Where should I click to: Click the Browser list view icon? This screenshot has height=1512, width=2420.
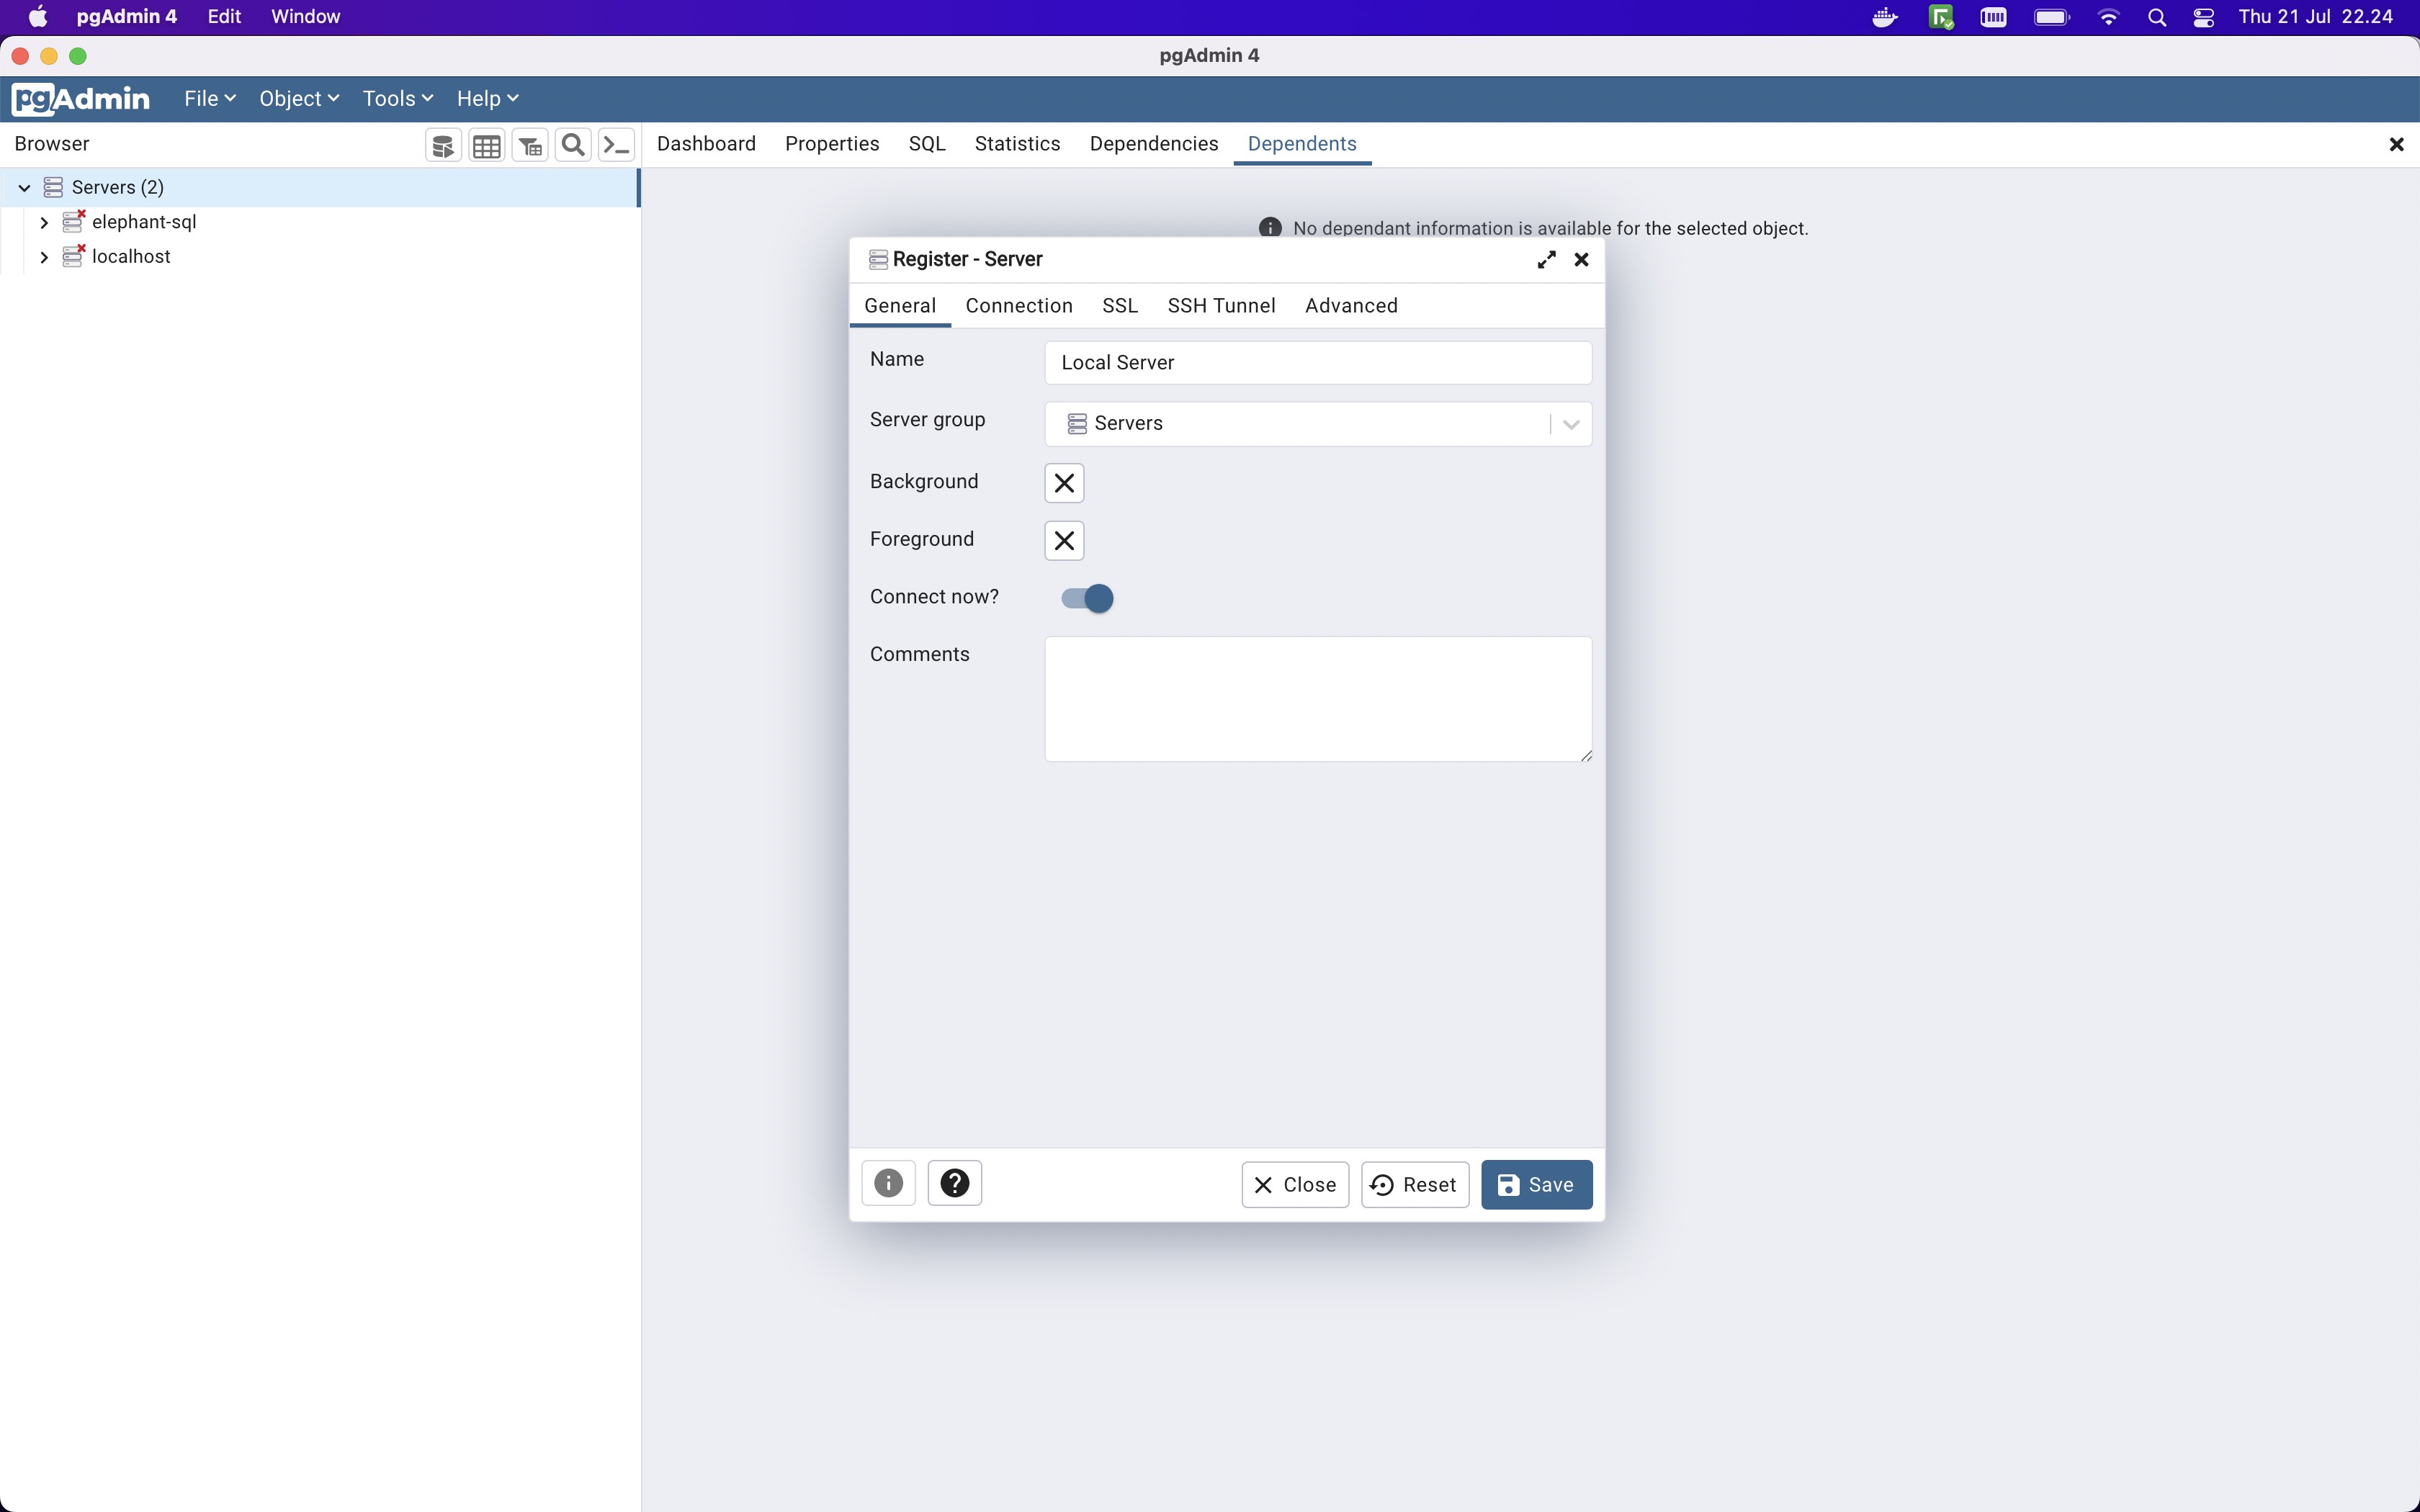(488, 145)
